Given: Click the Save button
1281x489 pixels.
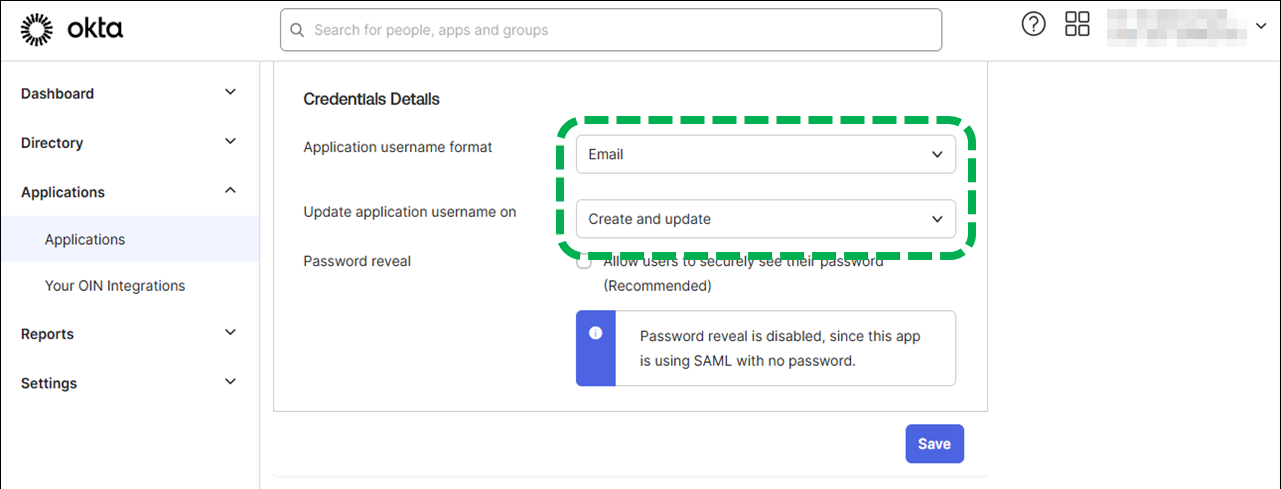Looking at the screenshot, I should [934, 444].
